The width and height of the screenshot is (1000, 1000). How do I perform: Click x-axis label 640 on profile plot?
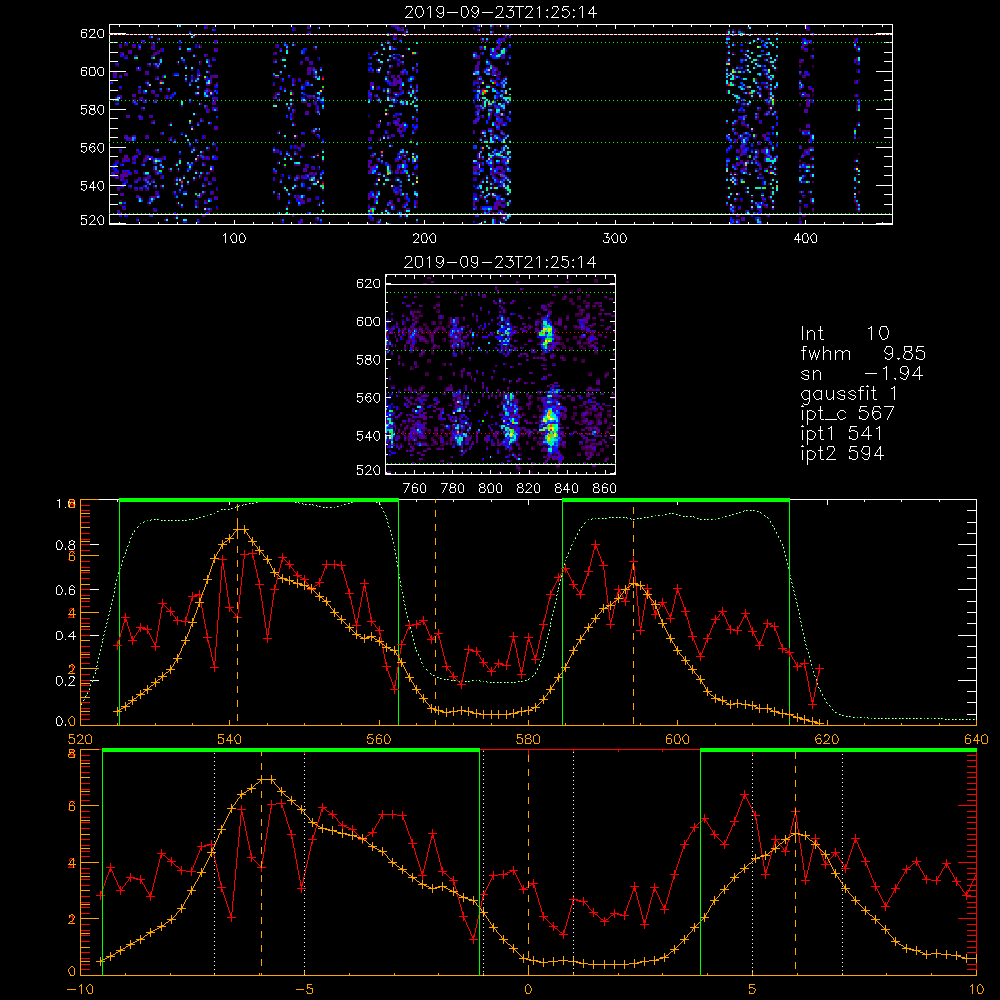pyautogui.click(x=976, y=739)
